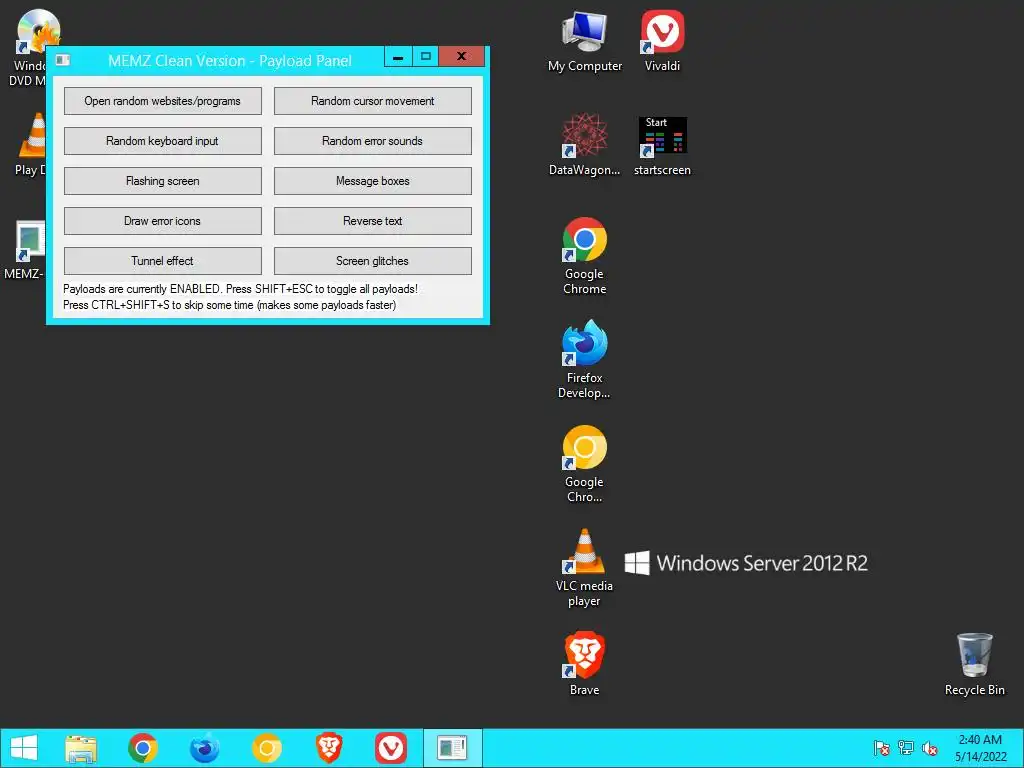Launch Google Chrome from the taskbar
The width and height of the screenshot is (1024, 768).
click(x=143, y=748)
